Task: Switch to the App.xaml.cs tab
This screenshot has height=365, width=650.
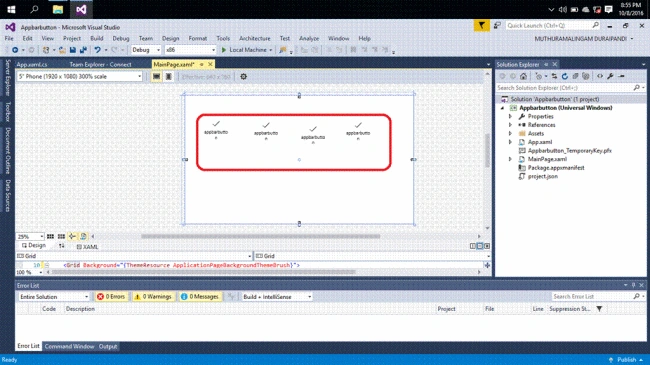Action: [32, 65]
